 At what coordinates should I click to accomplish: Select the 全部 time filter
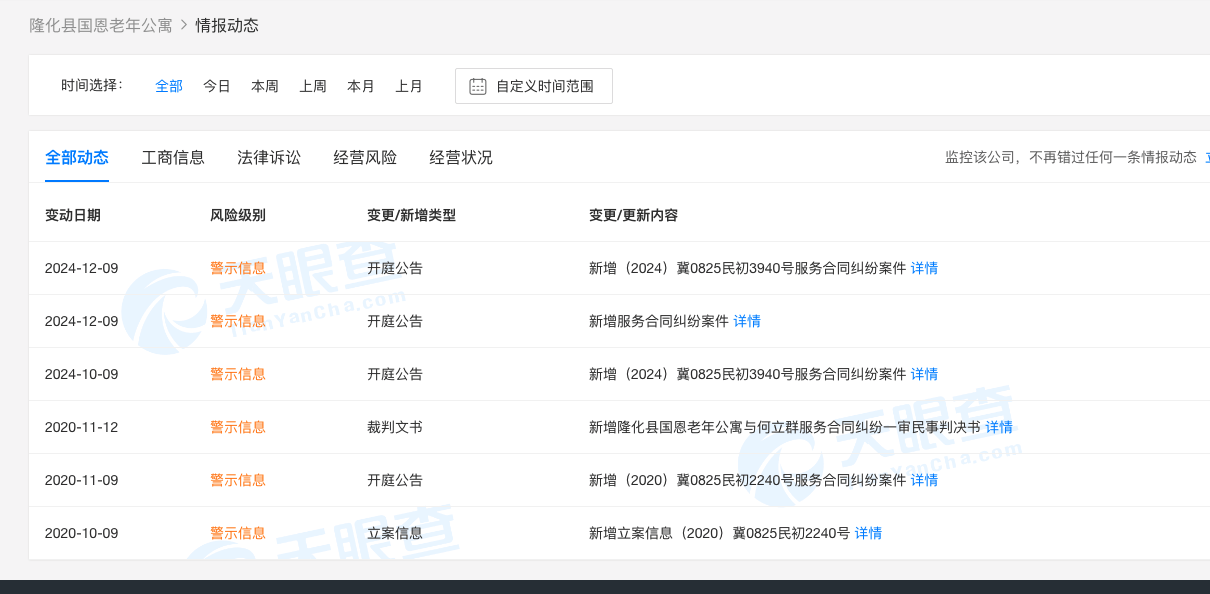169,86
